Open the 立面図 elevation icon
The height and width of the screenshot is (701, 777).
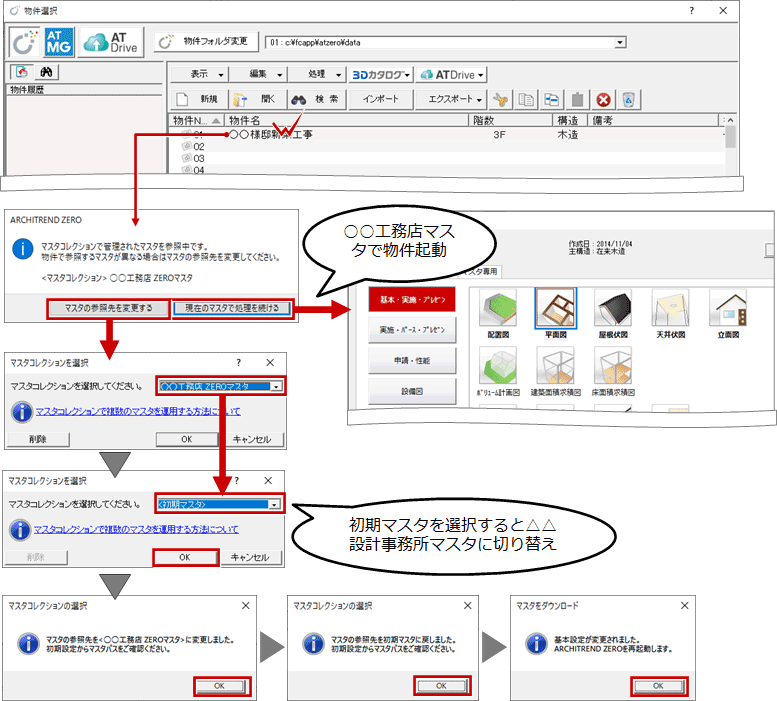pos(728,313)
